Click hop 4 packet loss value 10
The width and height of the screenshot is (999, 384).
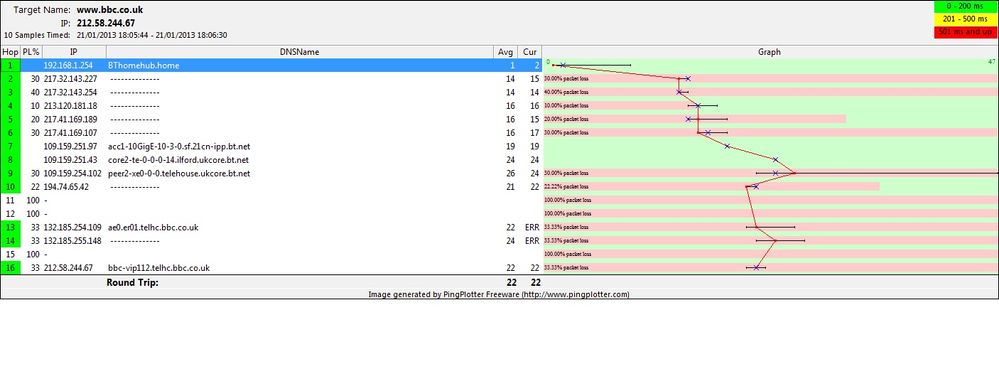35,106
